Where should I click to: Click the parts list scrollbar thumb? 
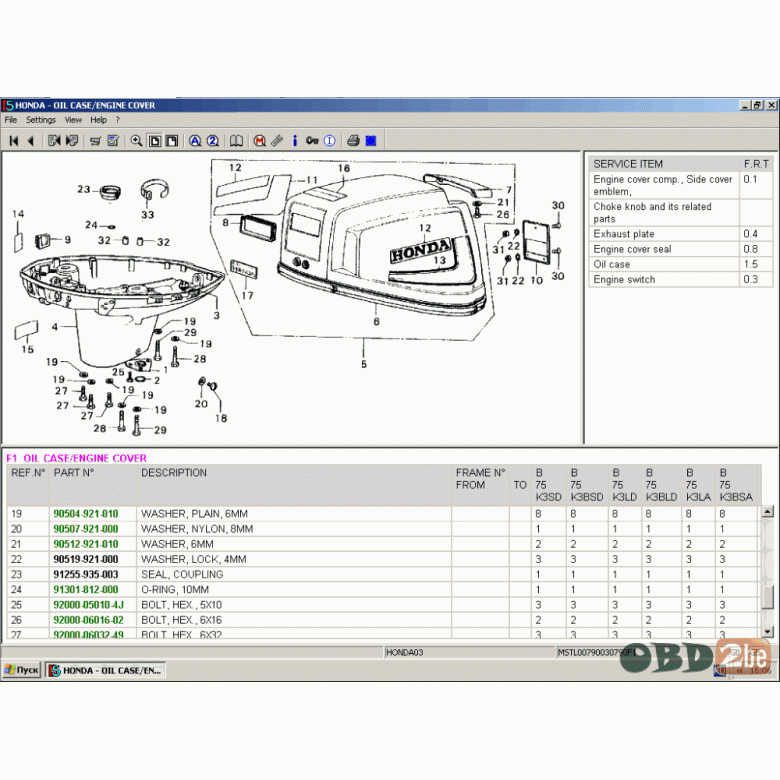[x=768, y=597]
